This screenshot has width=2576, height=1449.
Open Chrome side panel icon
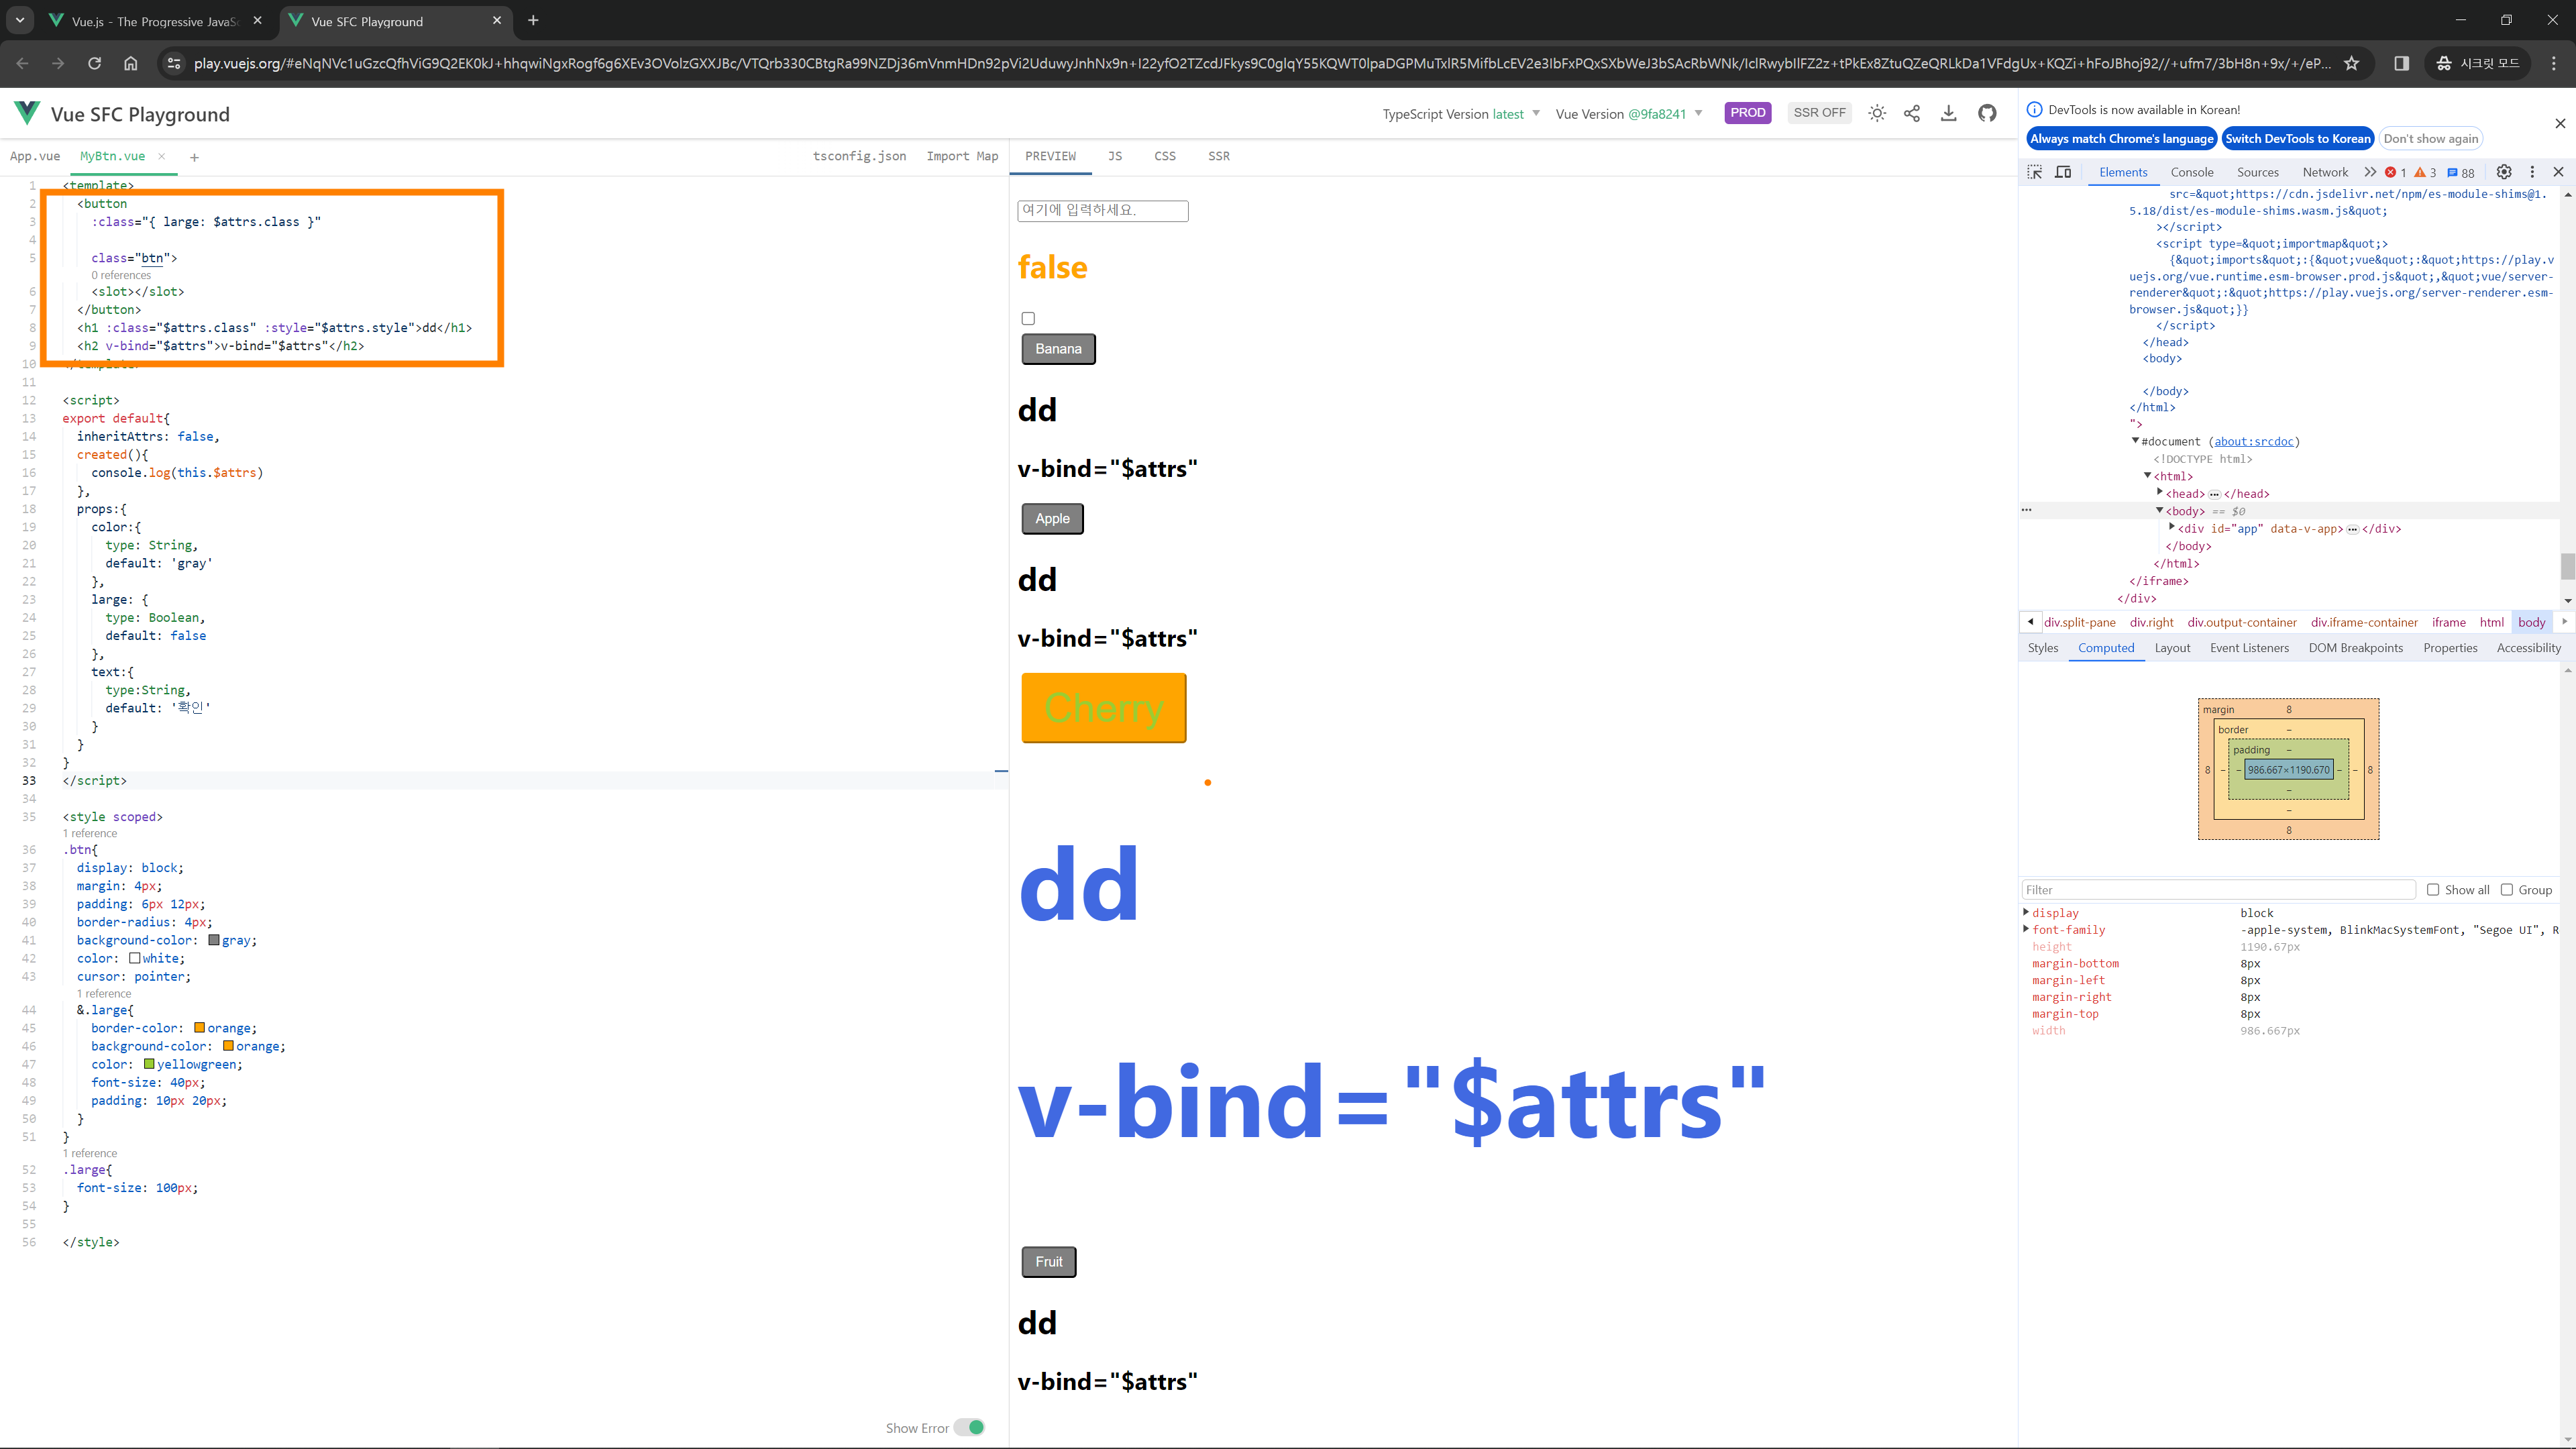pyautogui.click(x=2402, y=63)
